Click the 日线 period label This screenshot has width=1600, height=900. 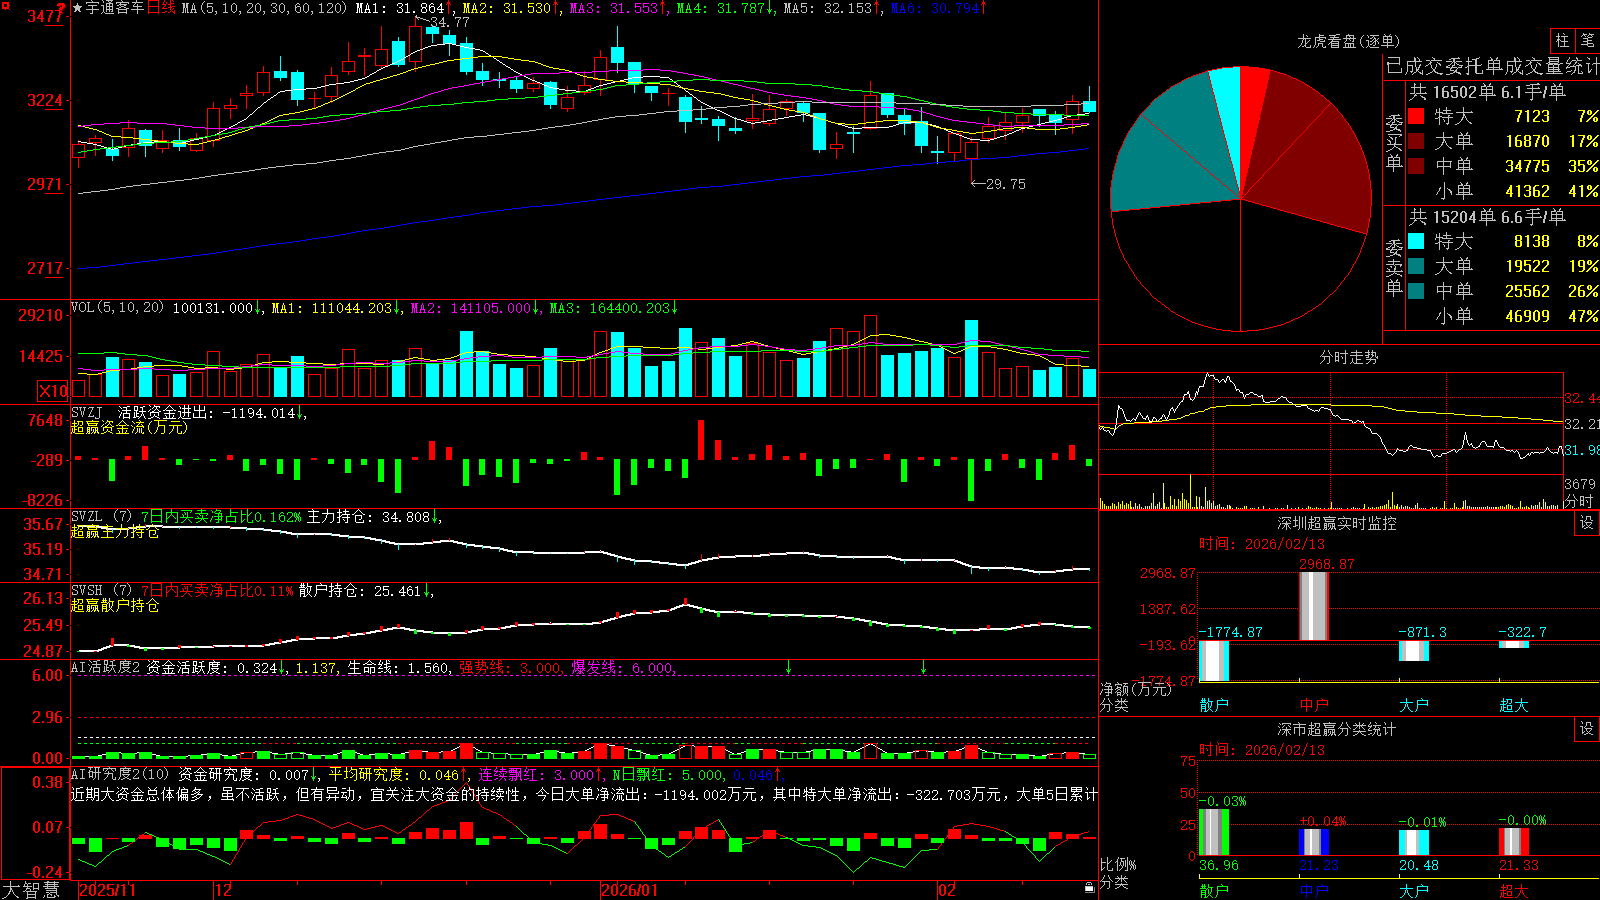click(161, 8)
